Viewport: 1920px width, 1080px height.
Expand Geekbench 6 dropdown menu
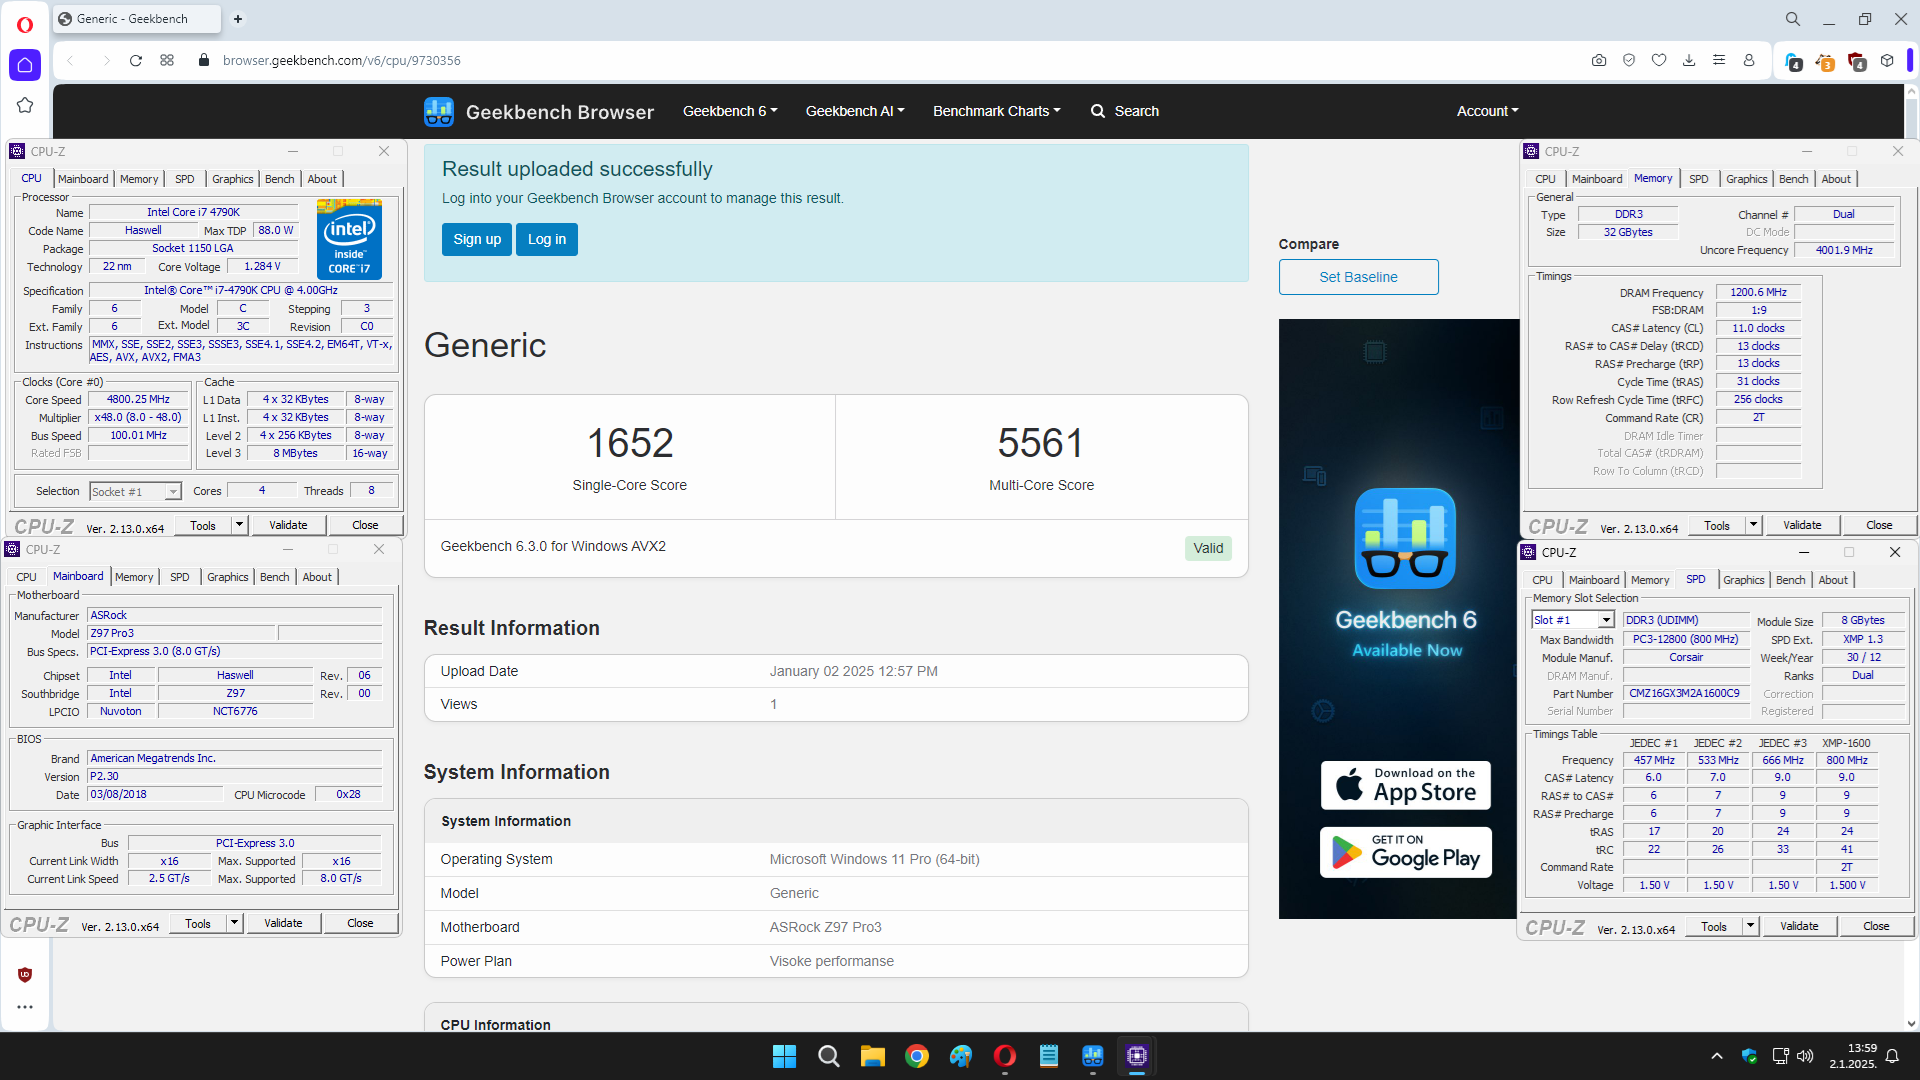tap(730, 111)
